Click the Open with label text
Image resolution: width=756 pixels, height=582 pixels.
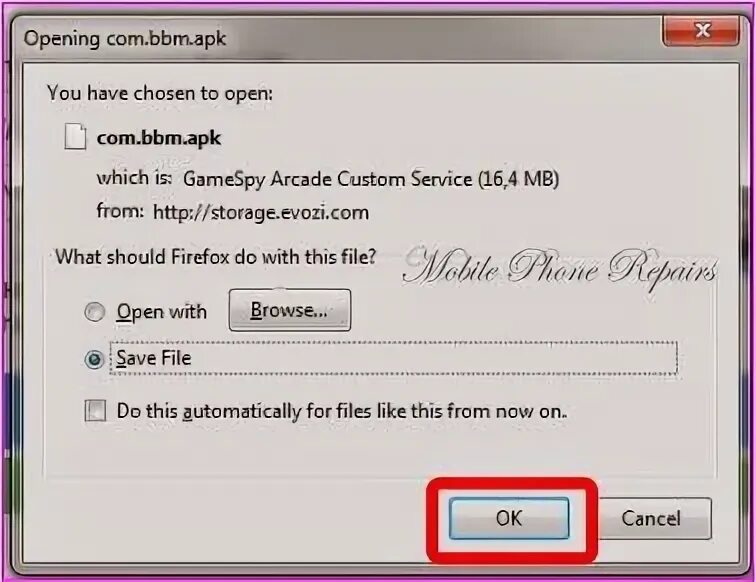tap(162, 312)
